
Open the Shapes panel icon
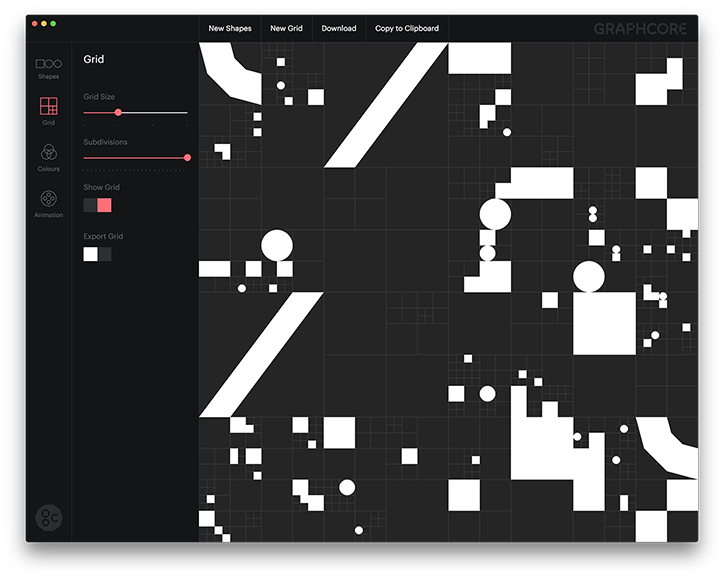(48, 64)
